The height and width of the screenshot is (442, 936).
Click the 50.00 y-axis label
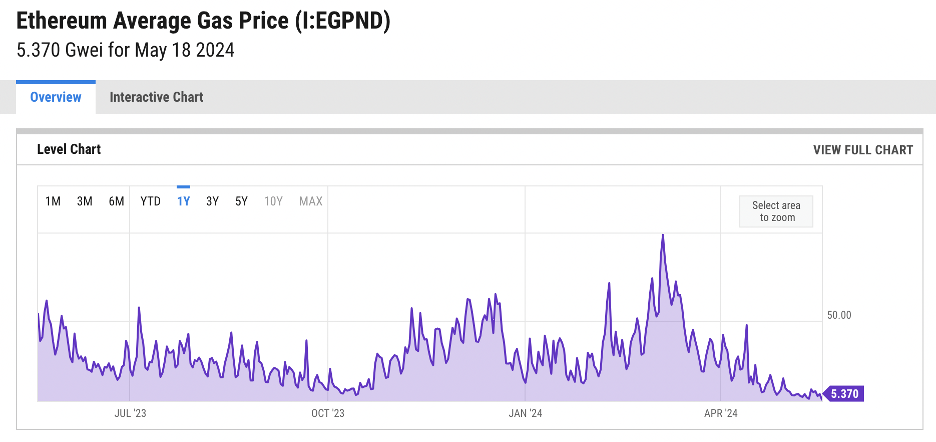click(x=839, y=315)
